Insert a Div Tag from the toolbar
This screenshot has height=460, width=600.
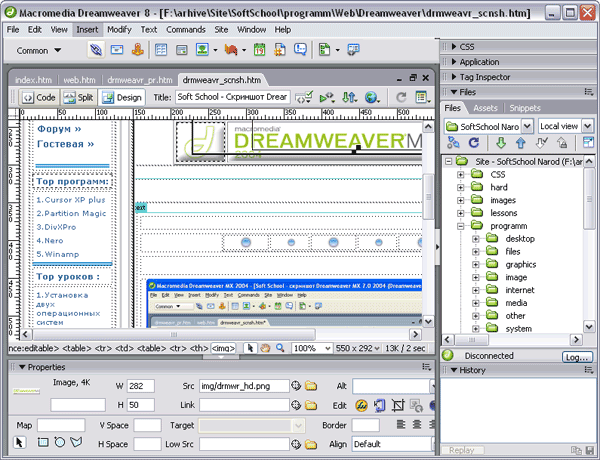pos(182,50)
